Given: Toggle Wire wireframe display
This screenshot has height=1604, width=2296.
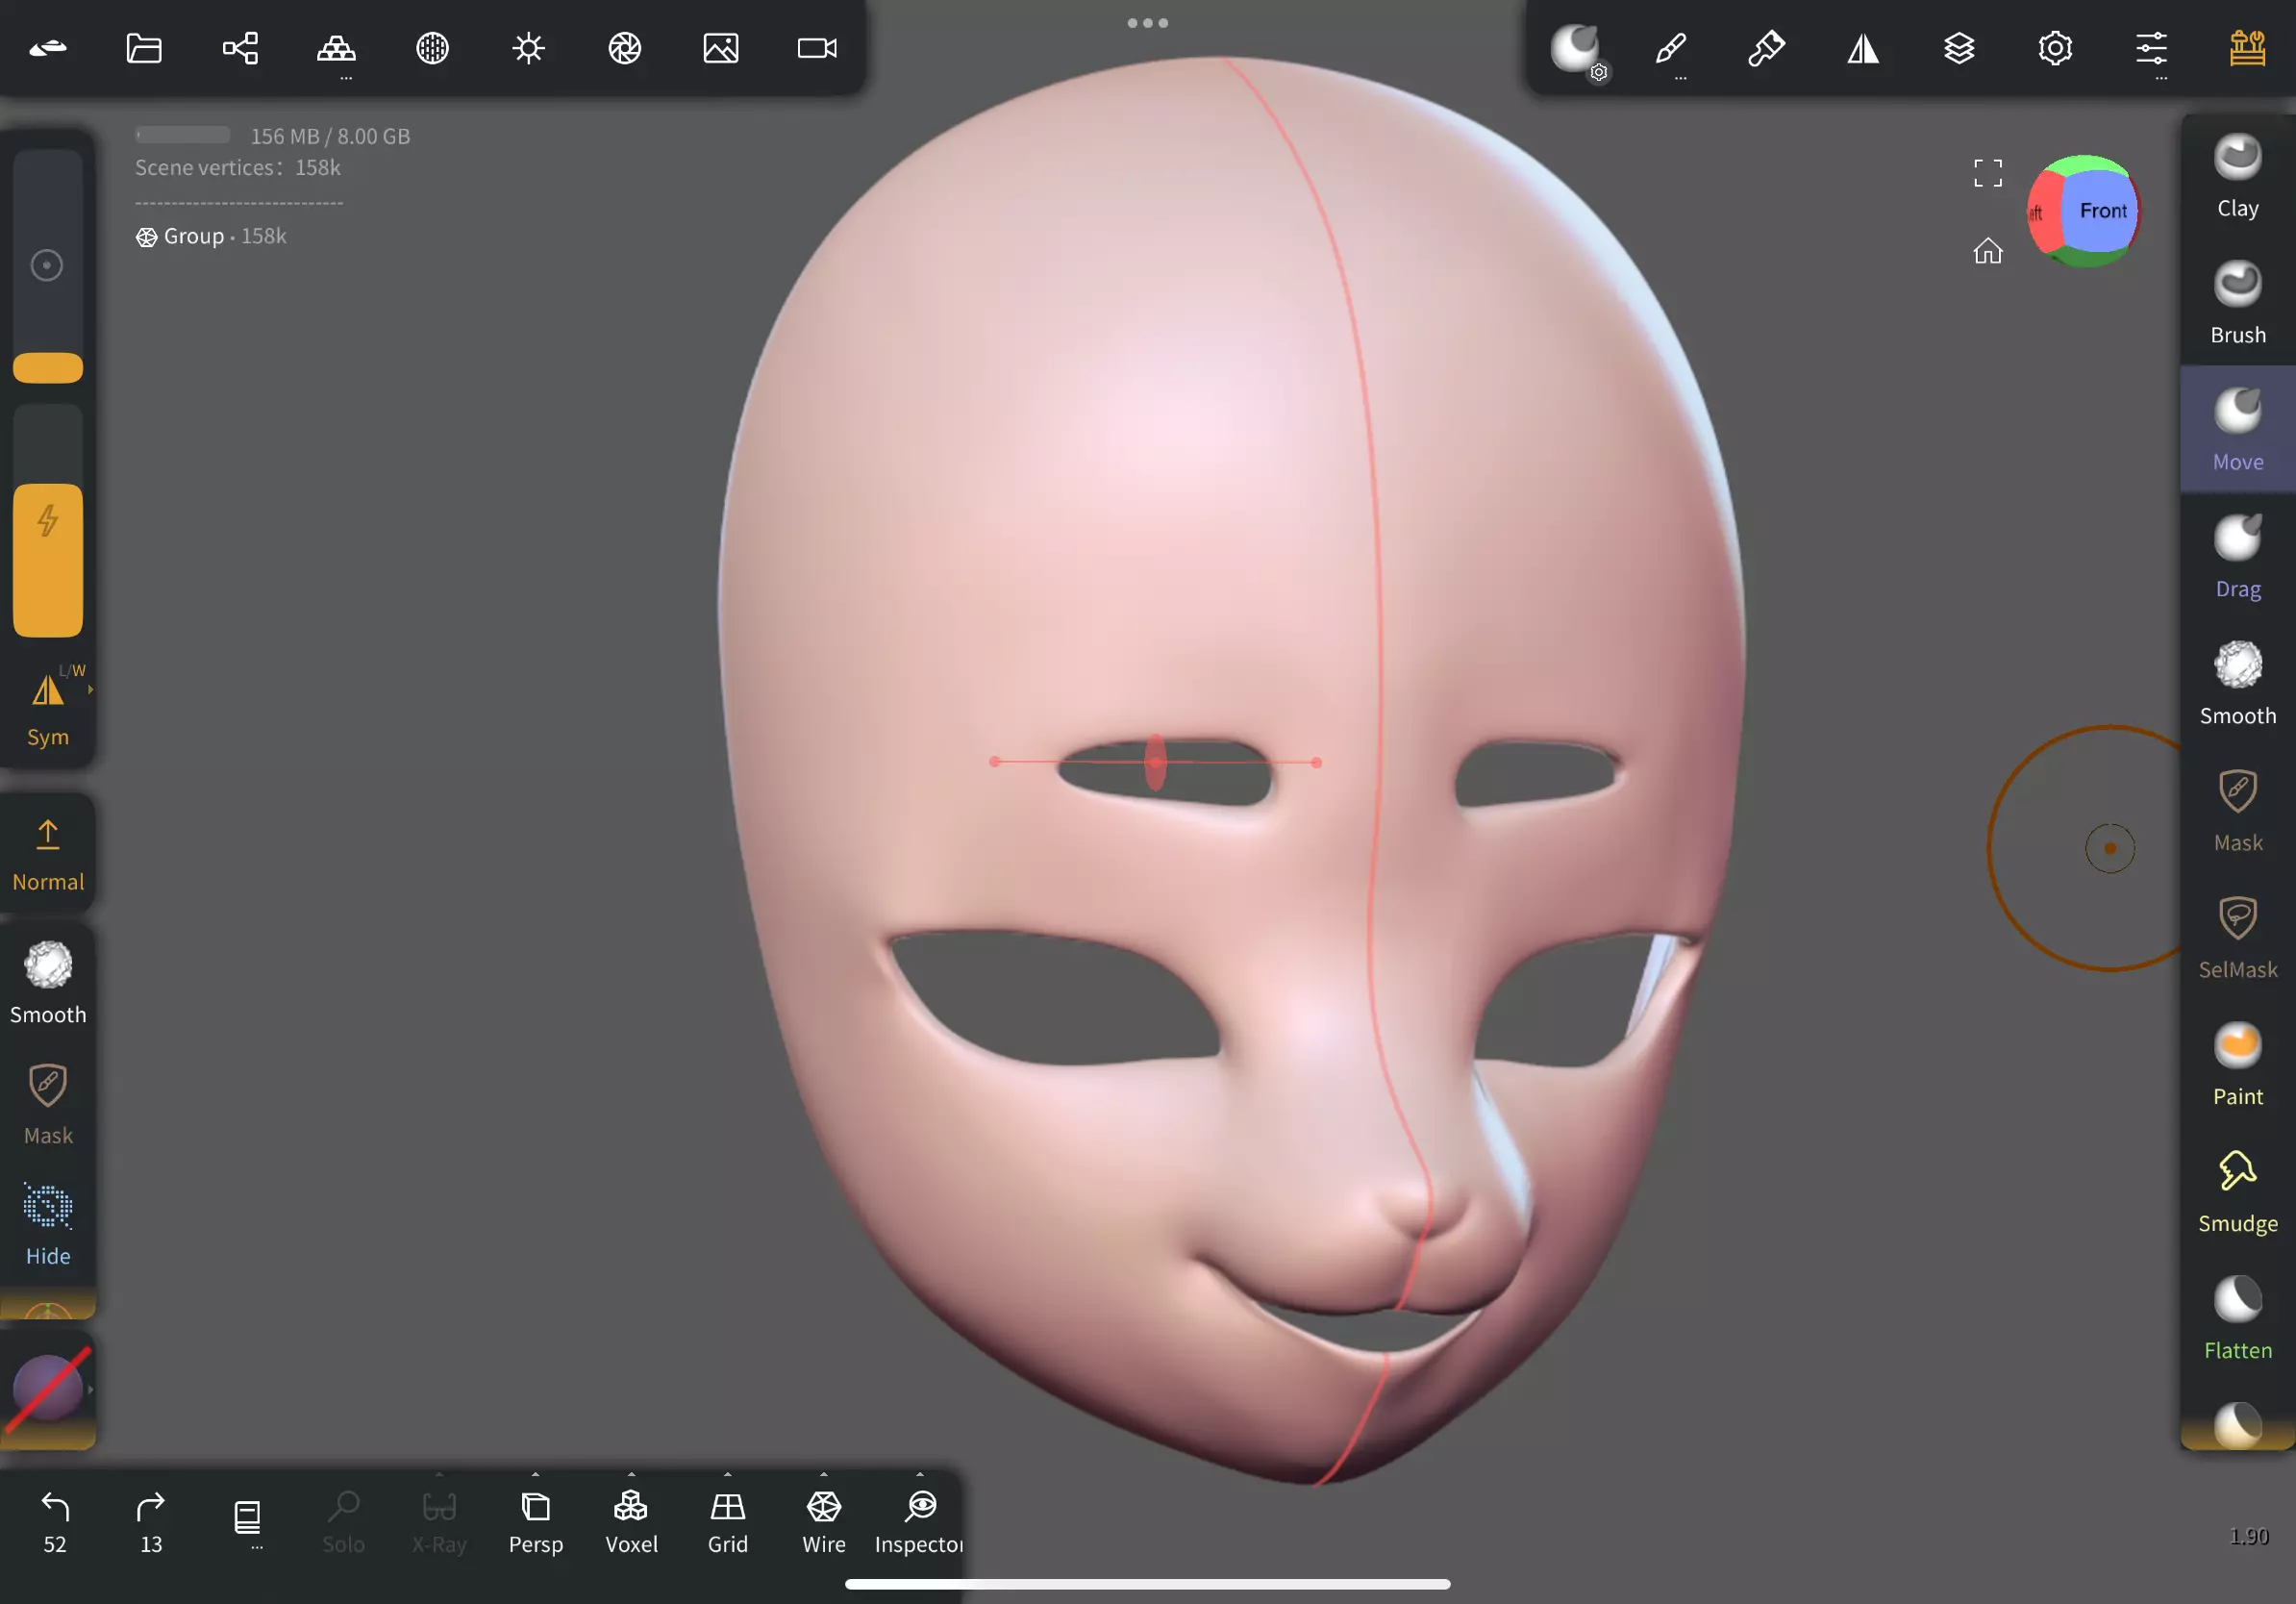Looking at the screenshot, I should pyautogui.click(x=824, y=1522).
